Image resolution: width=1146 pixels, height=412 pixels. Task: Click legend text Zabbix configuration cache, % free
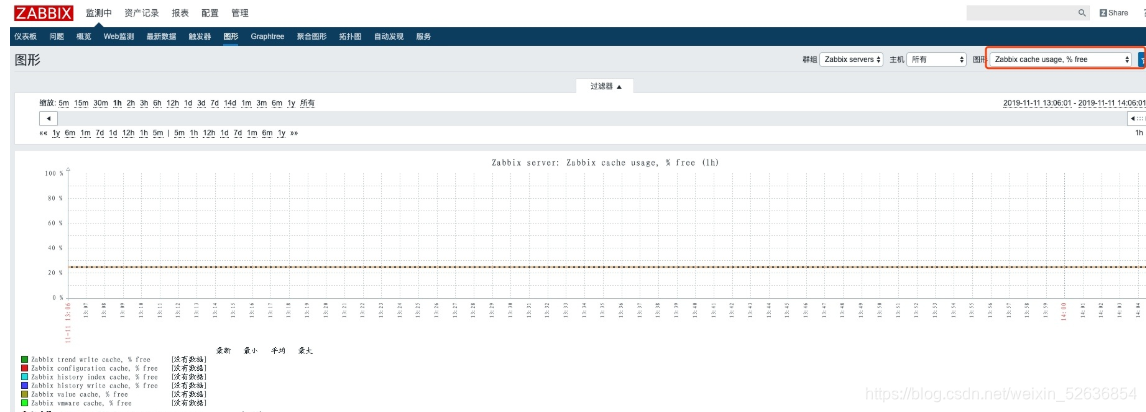pos(94,368)
